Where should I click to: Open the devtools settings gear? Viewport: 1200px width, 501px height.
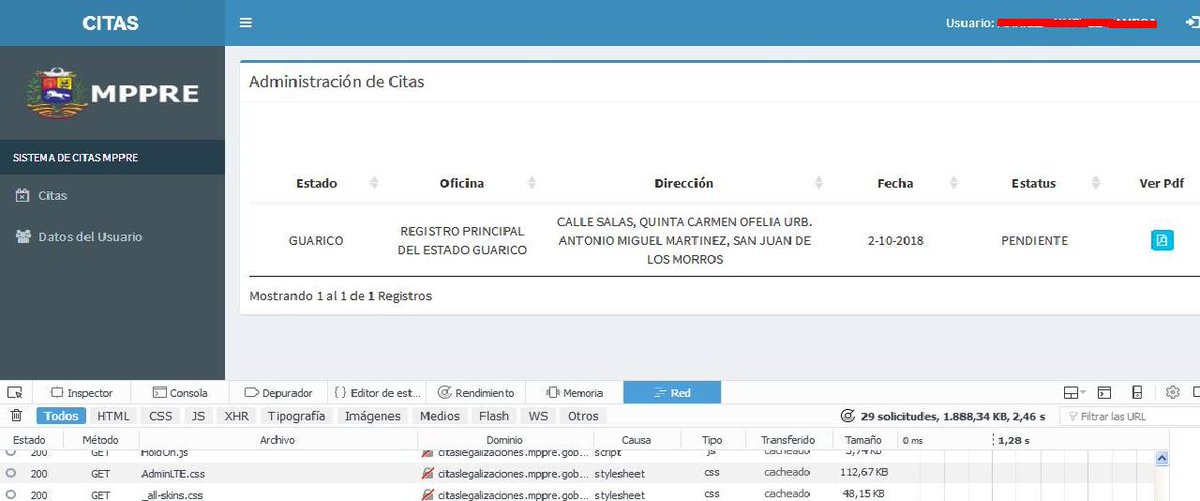pyautogui.click(x=1173, y=392)
